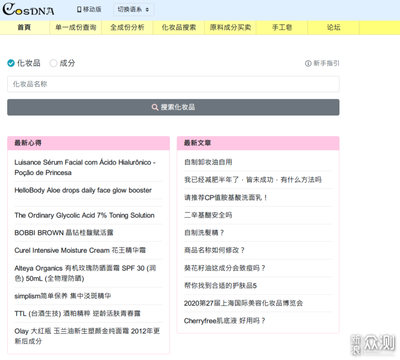The height and width of the screenshot is (360, 400).
Task: Focus the 化妆品名称 search field
Action: tap(173, 84)
